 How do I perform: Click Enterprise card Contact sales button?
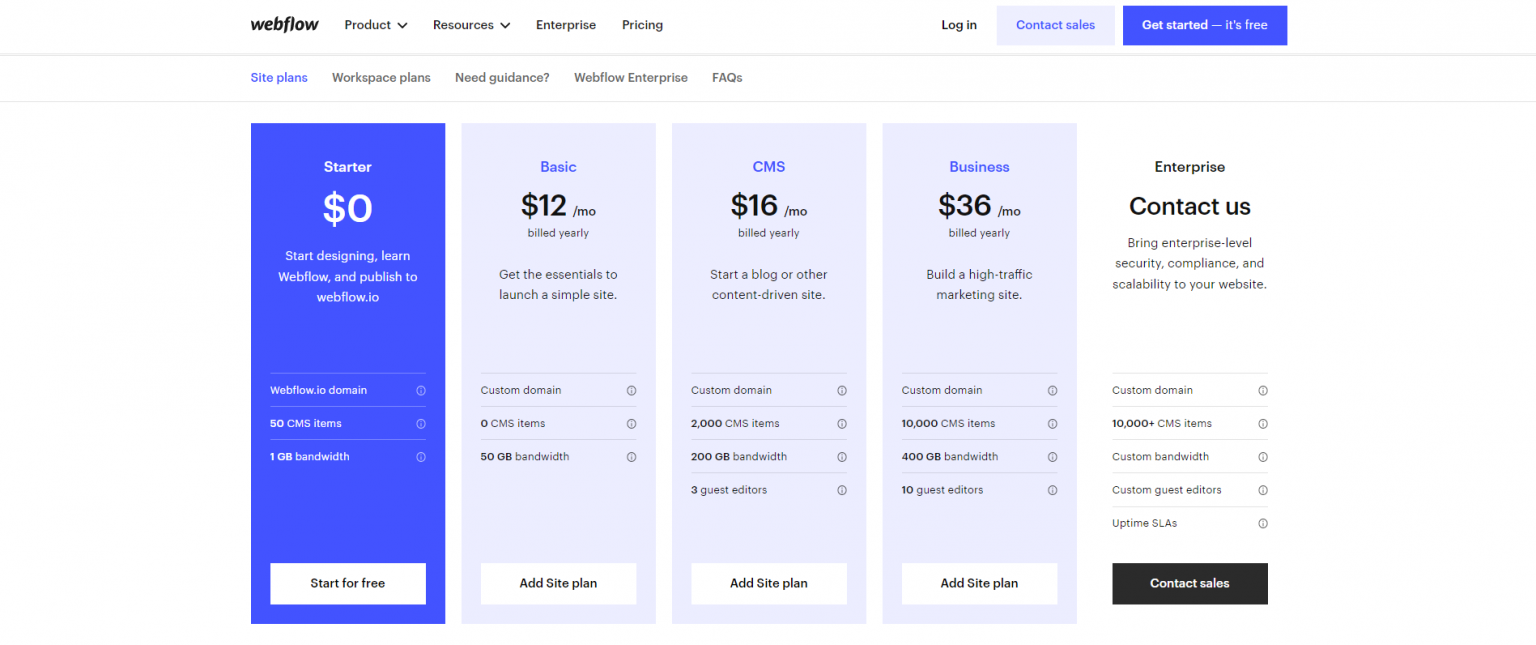coord(1190,583)
